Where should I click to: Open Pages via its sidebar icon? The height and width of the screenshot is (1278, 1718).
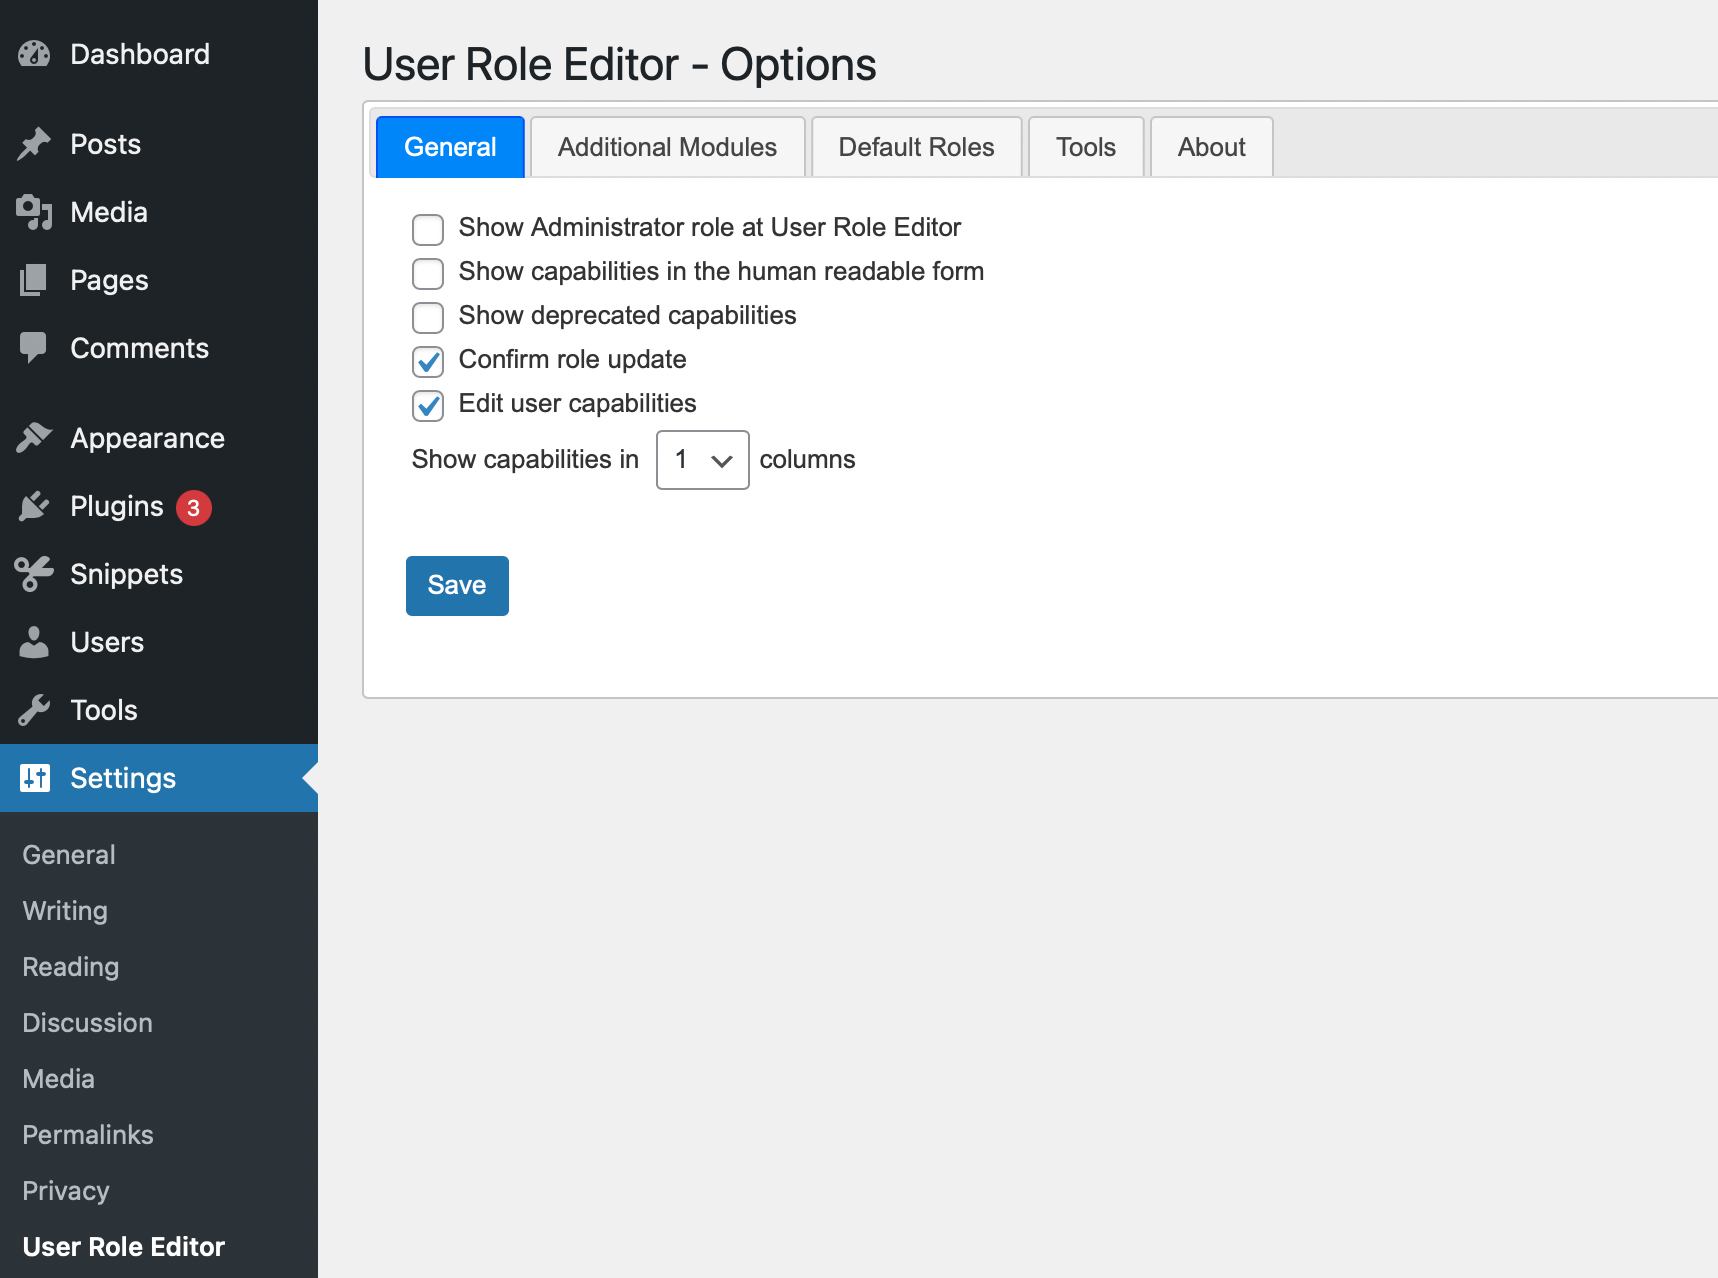[33, 280]
